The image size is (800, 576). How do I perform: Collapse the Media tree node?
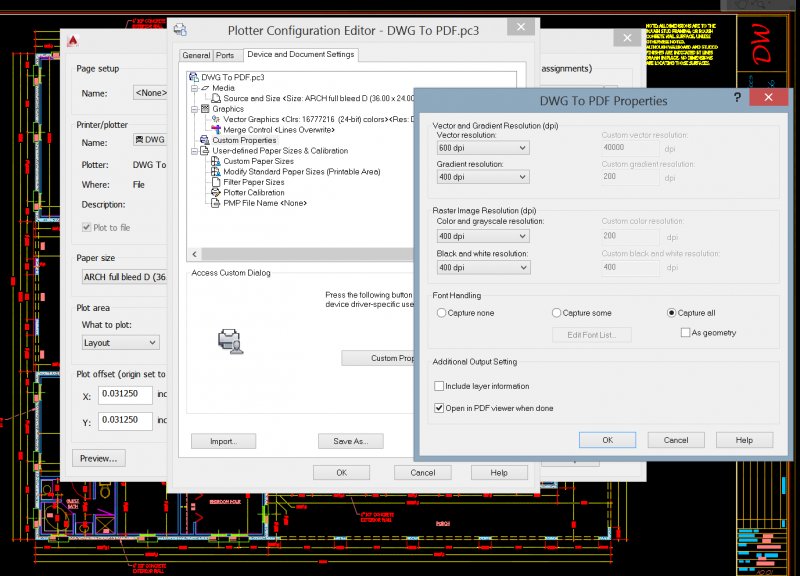click(194, 88)
